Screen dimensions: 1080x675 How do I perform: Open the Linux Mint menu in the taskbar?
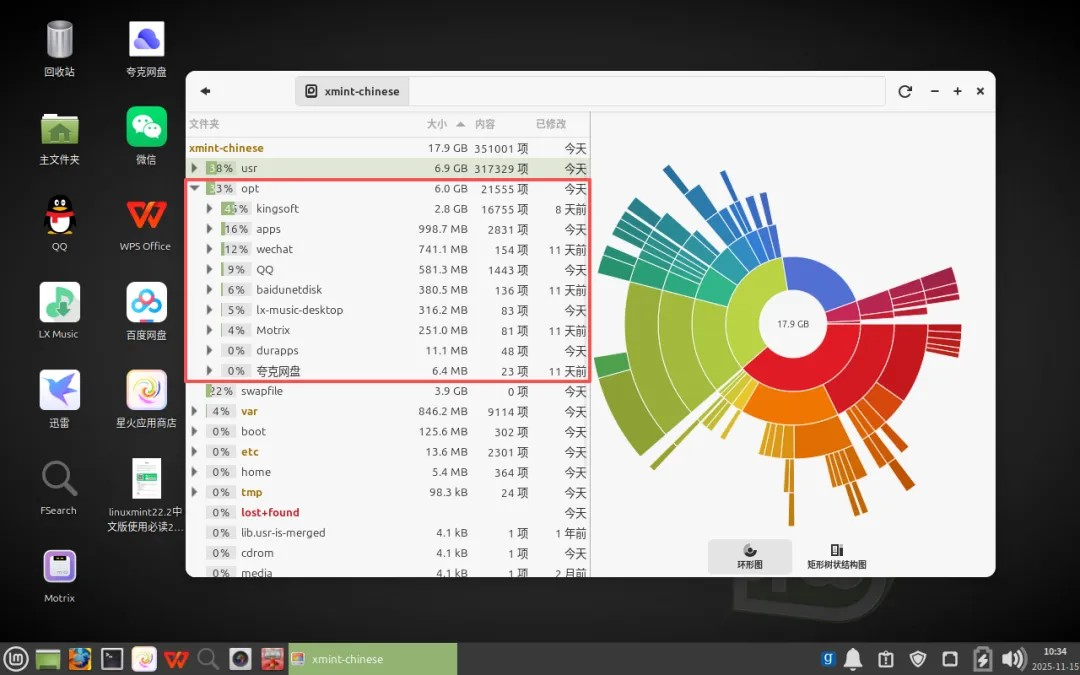point(17,659)
